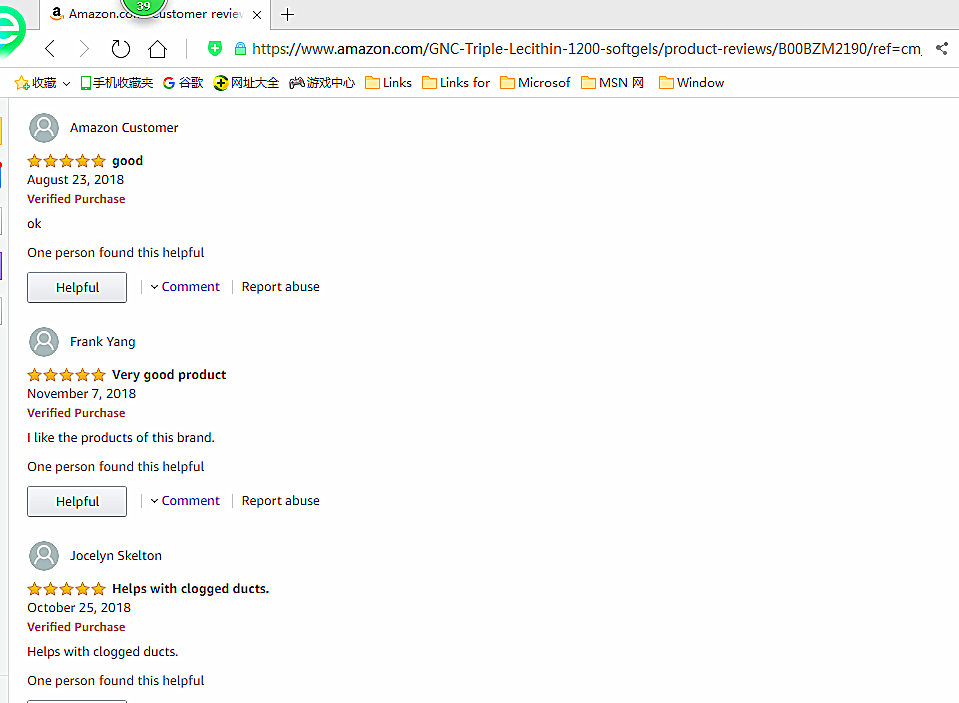959x703 pixels.
Task: Reload the page with the refresh icon
Action: (x=121, y=49)
